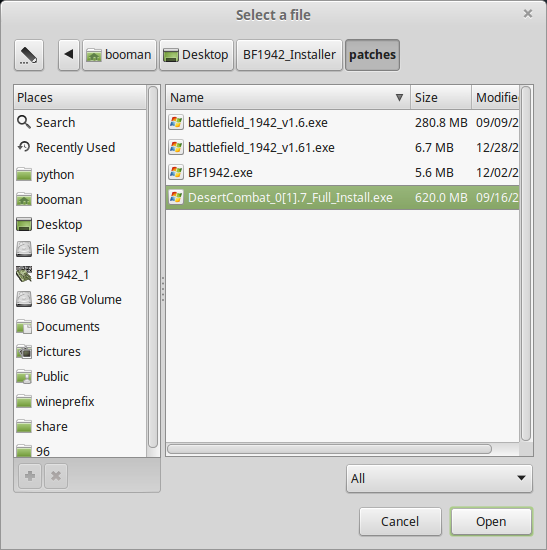This screenshot has width=547, height=550.
Task: Select the 386 GB Volume drive
Action: coord(80,300)
